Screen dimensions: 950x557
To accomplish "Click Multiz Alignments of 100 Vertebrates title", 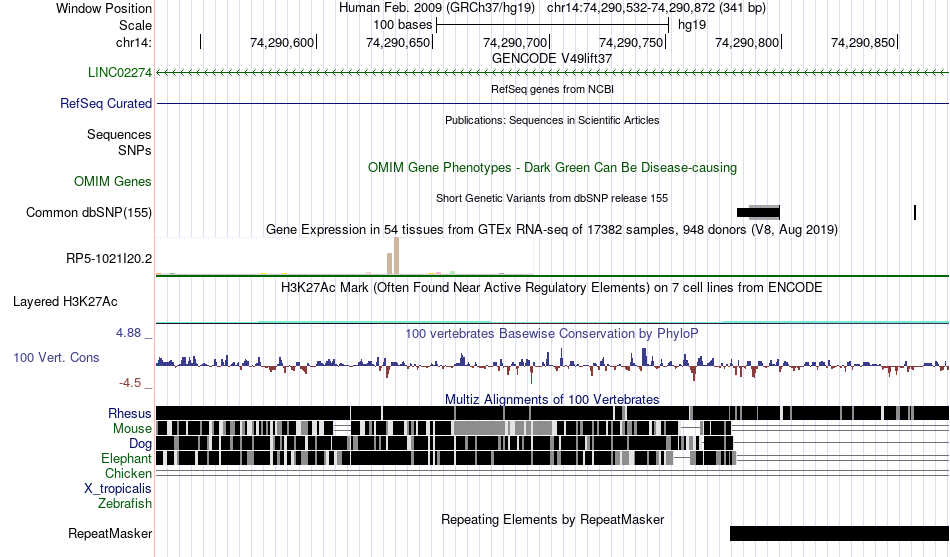I will pos(552,399).
